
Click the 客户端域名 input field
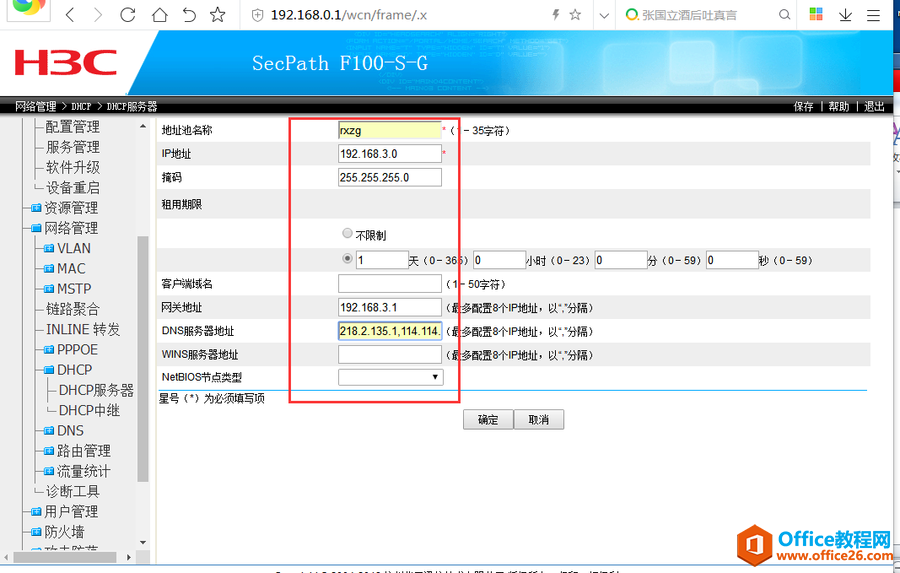click(390, 284)
